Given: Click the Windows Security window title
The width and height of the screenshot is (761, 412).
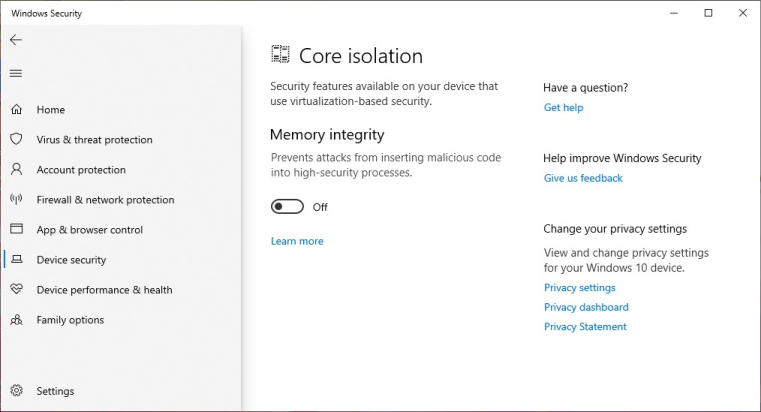Looking at the screenshot, I should 47,14.
